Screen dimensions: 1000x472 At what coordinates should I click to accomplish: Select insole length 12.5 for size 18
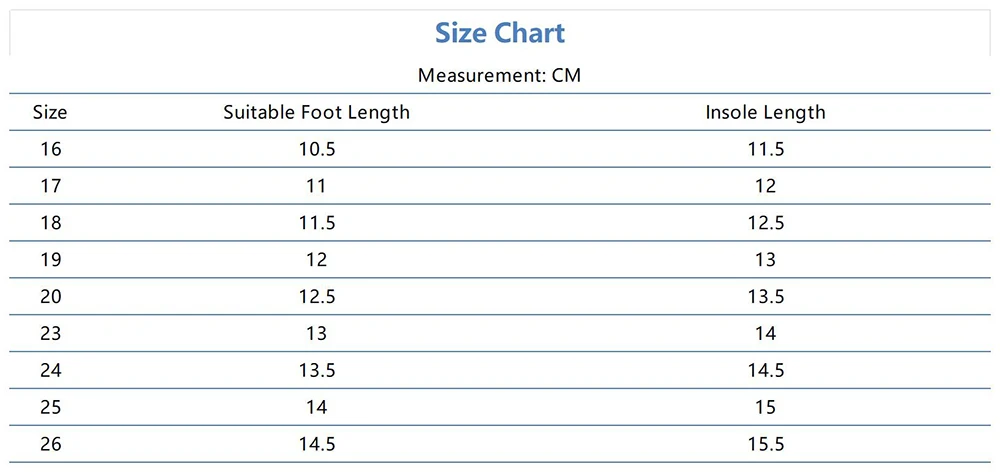coord(765,223)
